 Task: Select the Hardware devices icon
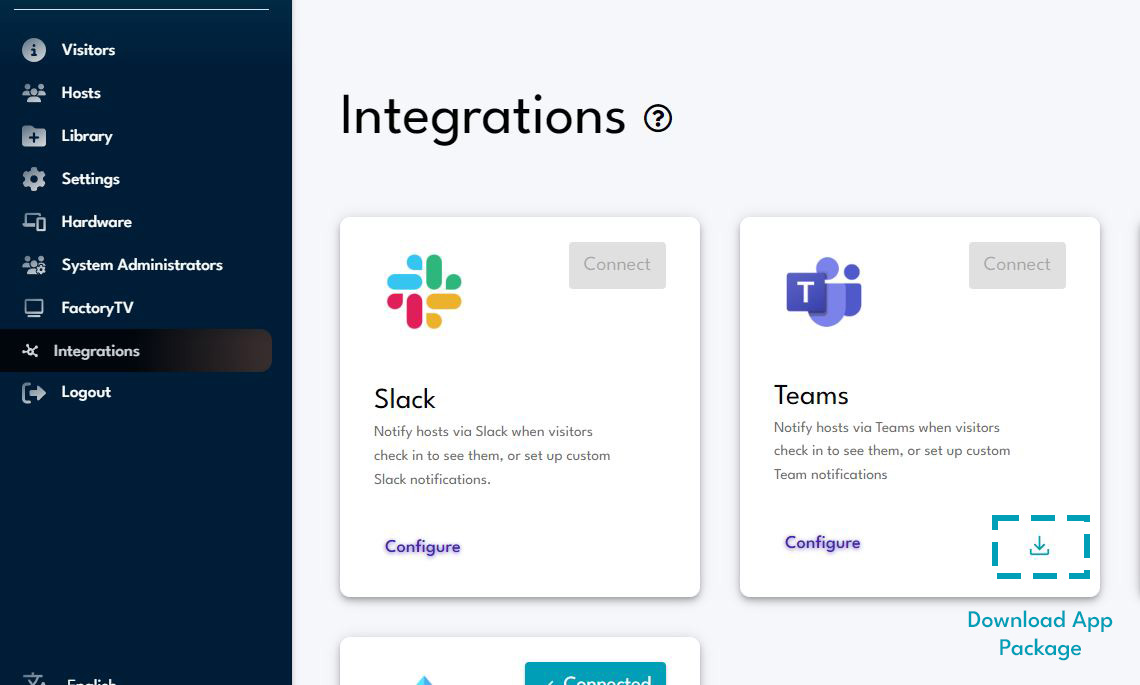pyautogui.click(x=34, y=221)
